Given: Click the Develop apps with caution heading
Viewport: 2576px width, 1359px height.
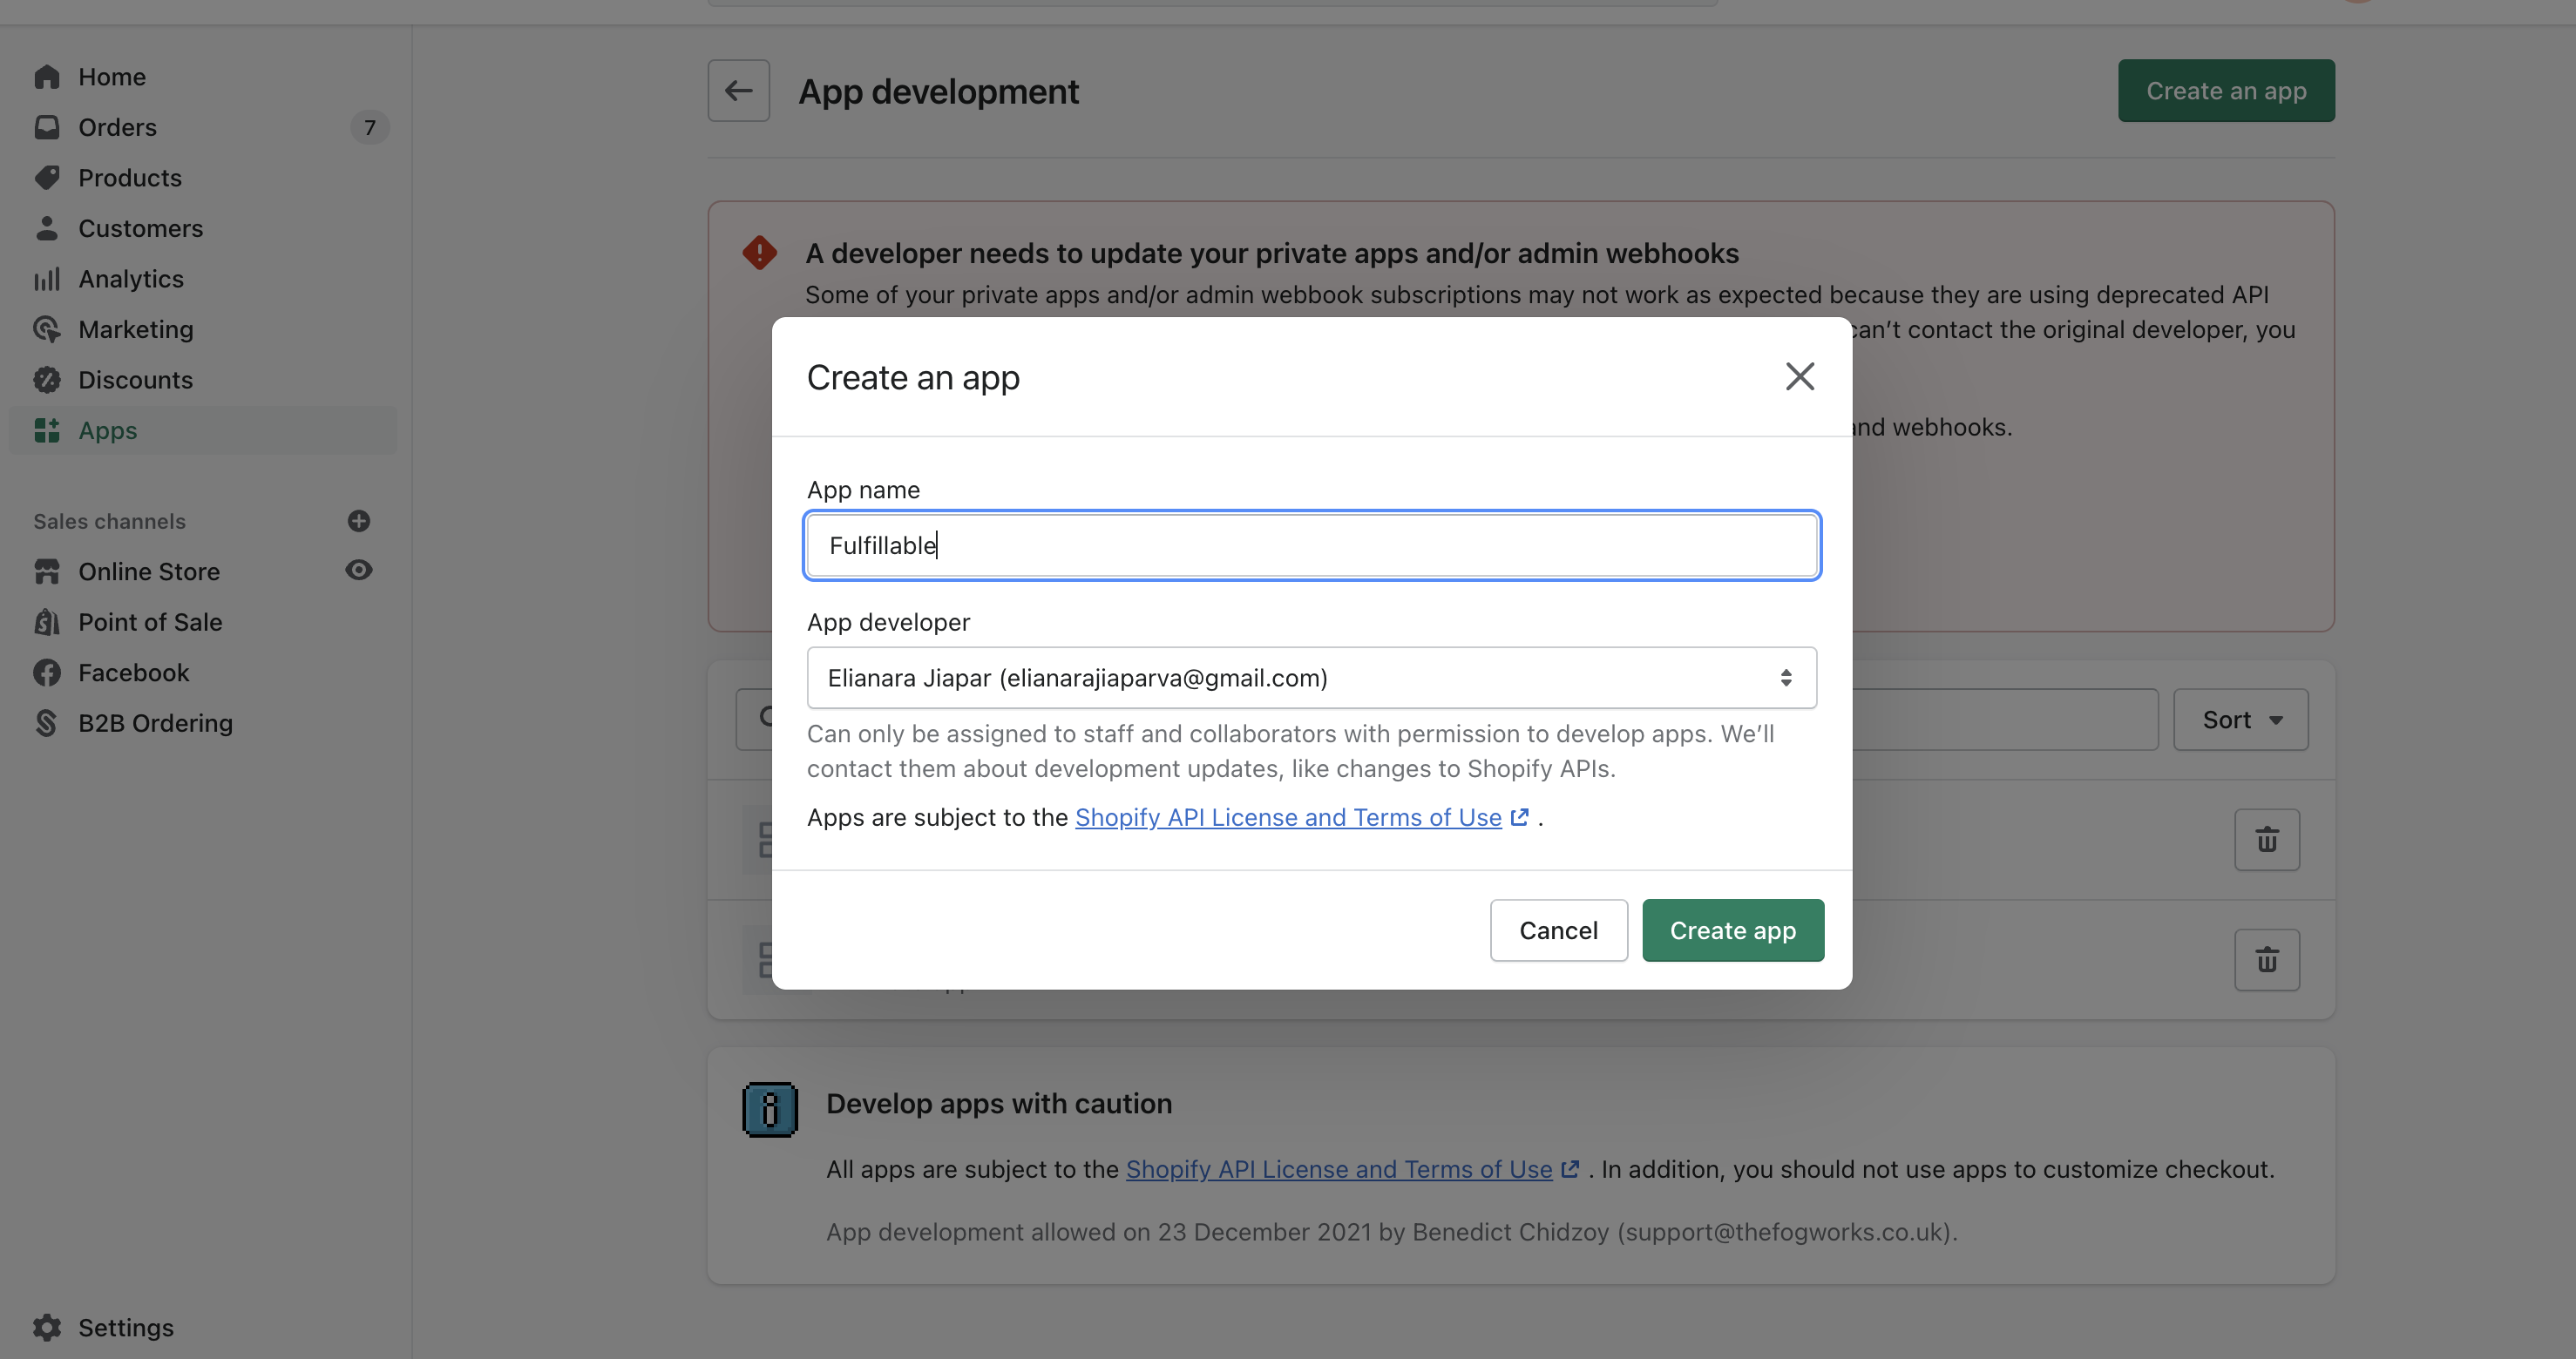Looking at the screenshot, I should coord(999,1104).
